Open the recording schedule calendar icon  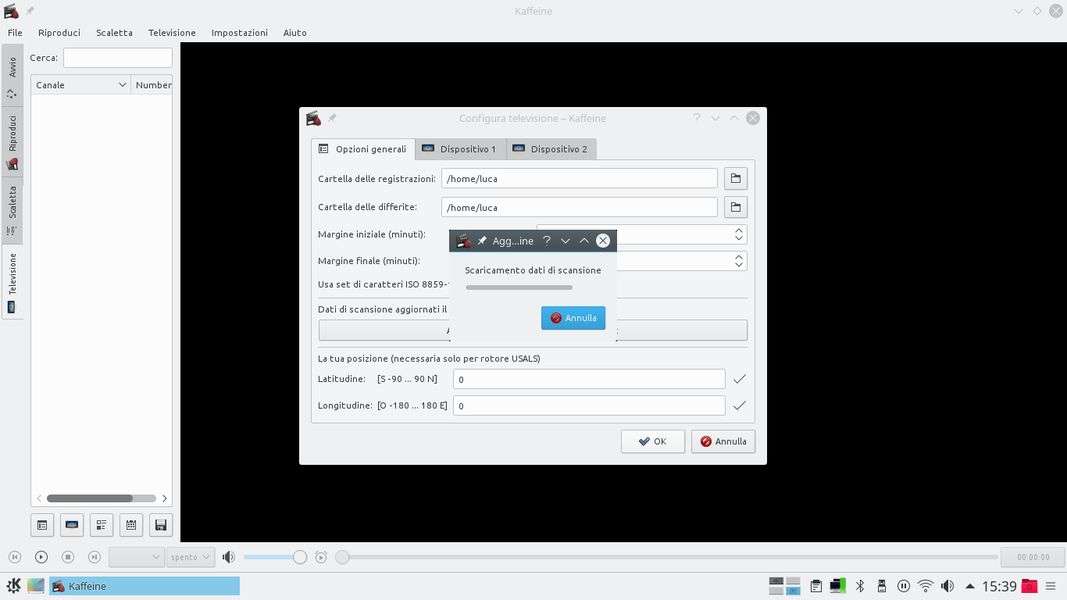coord(131,524)
